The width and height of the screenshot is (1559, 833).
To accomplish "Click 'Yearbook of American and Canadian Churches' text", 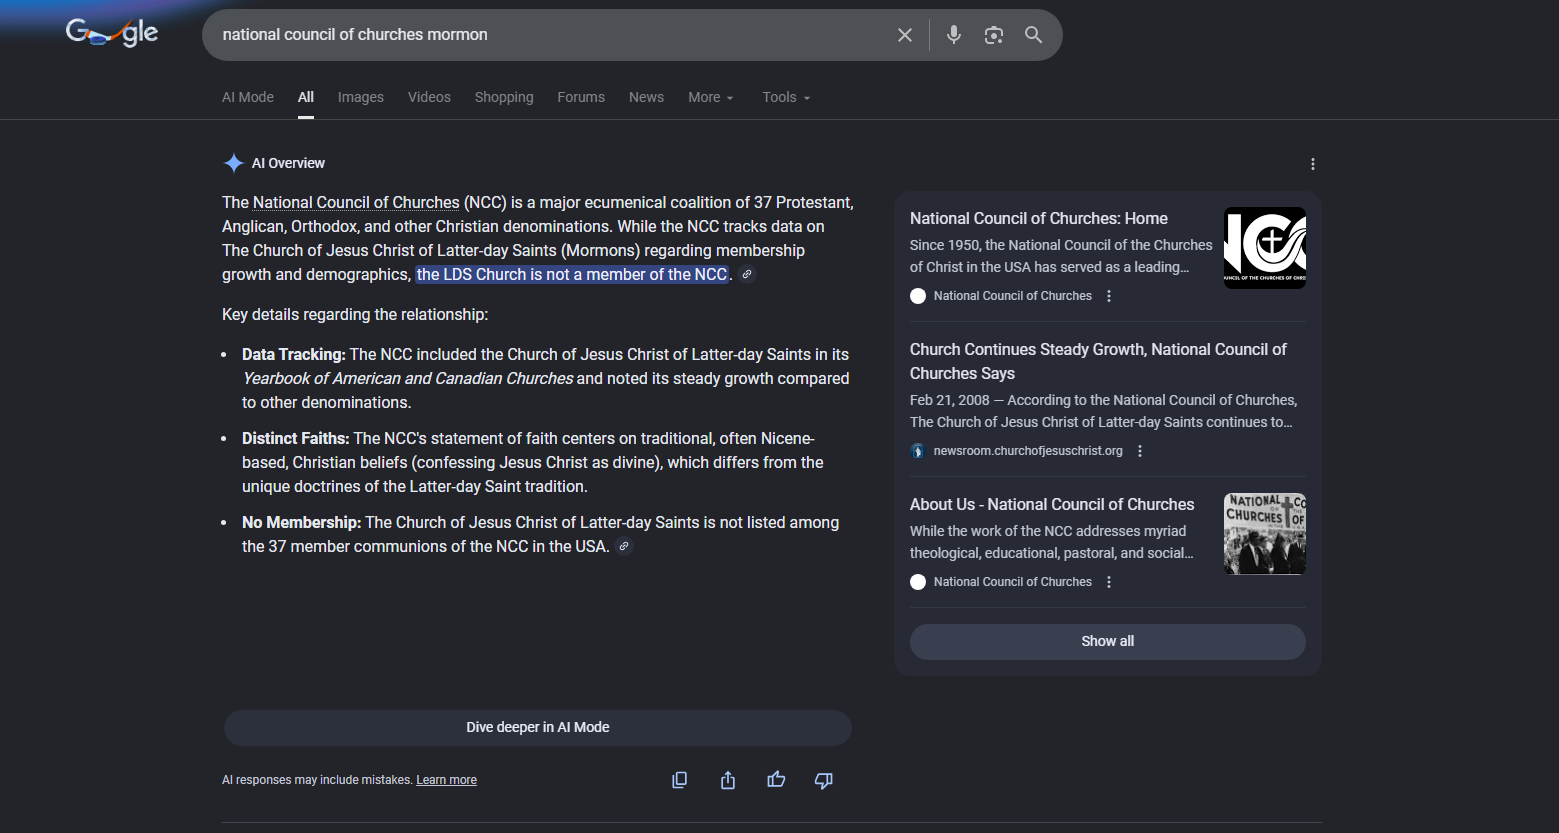I will tap(408, 378).
